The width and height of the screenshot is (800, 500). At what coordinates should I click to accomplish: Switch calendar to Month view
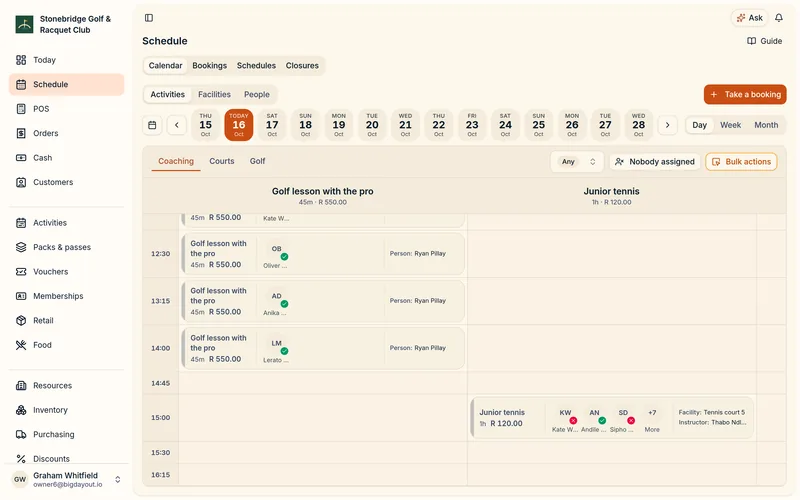tap(766, 125)
